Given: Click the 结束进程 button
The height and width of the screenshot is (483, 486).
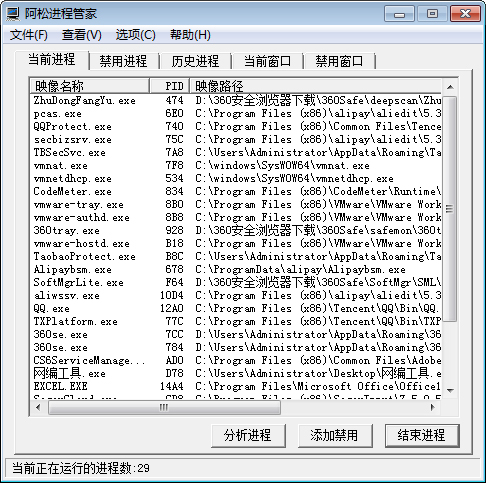Looking at the screenshot, I should [x=422, y=435].
